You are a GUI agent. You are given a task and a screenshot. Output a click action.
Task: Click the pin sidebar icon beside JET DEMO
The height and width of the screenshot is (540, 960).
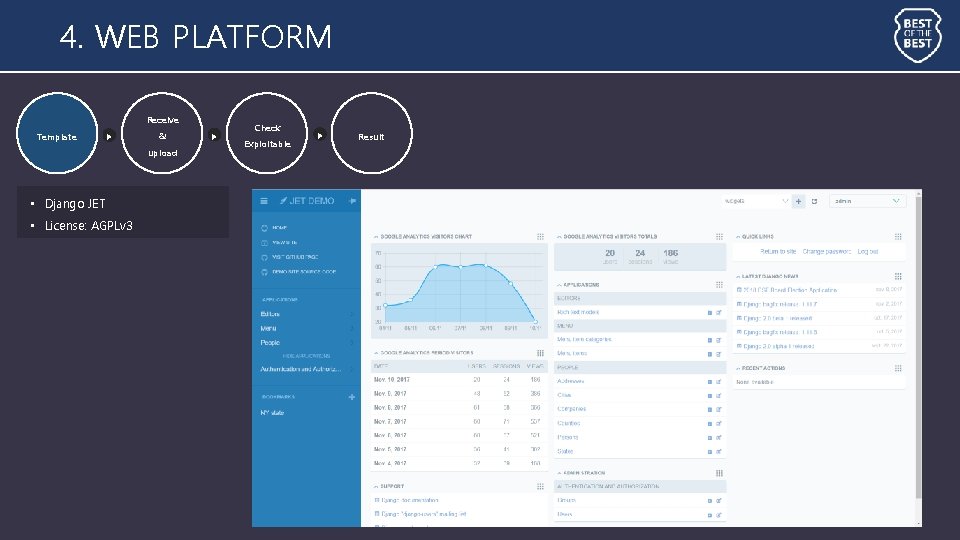coord(352,201)
